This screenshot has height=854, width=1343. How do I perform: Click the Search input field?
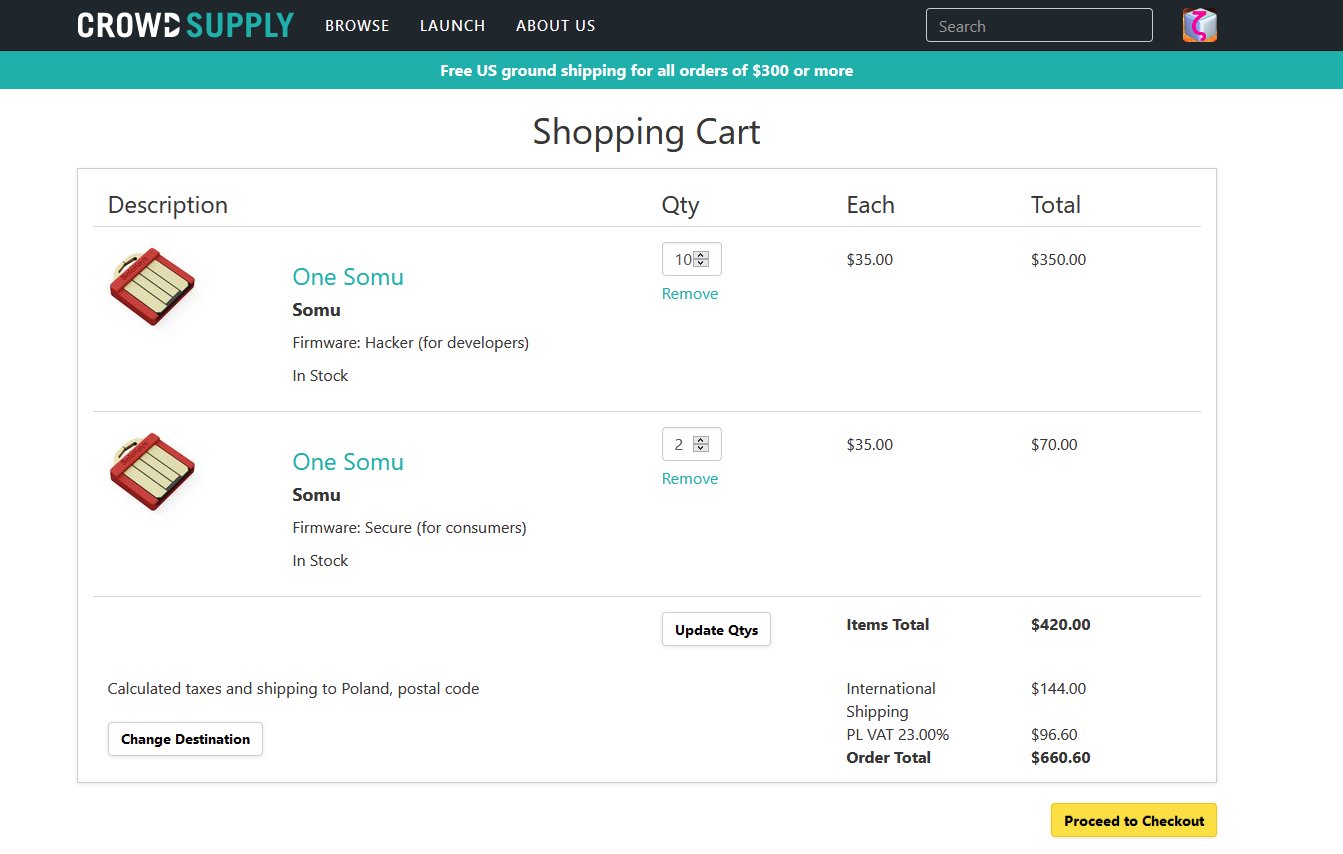coord(1038,26)
